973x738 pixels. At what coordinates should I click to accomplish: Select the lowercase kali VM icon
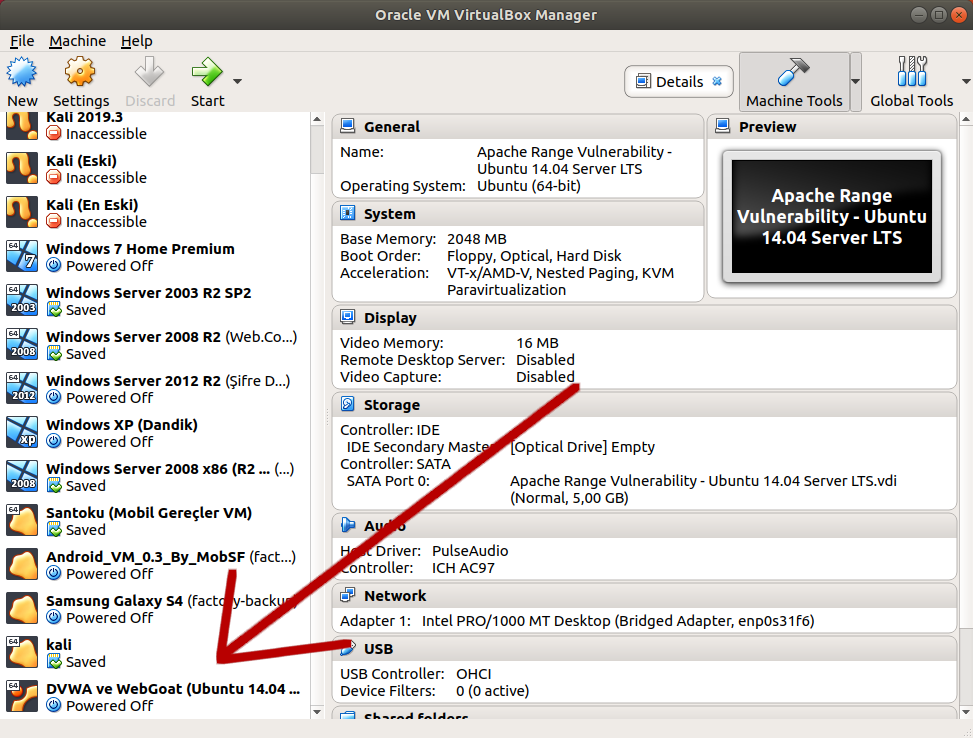22,654
